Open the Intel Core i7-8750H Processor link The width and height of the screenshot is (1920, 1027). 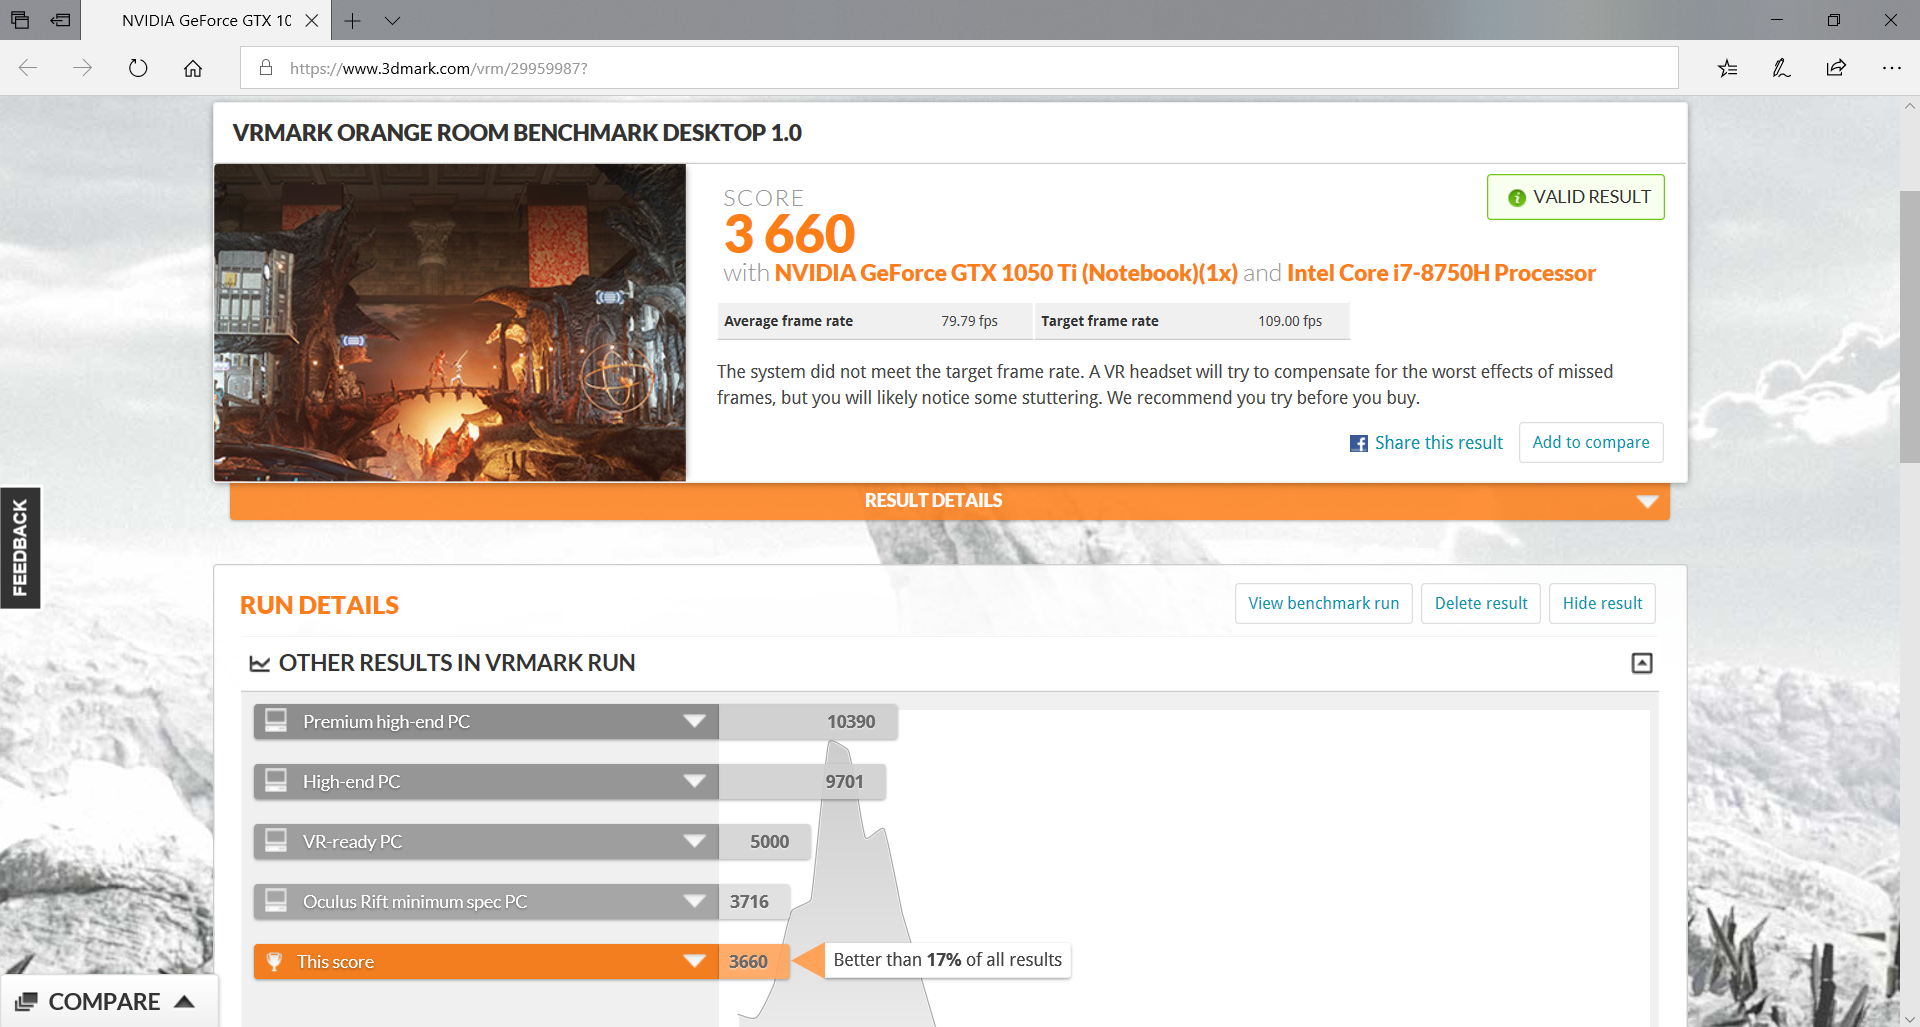click(1441, 273)
